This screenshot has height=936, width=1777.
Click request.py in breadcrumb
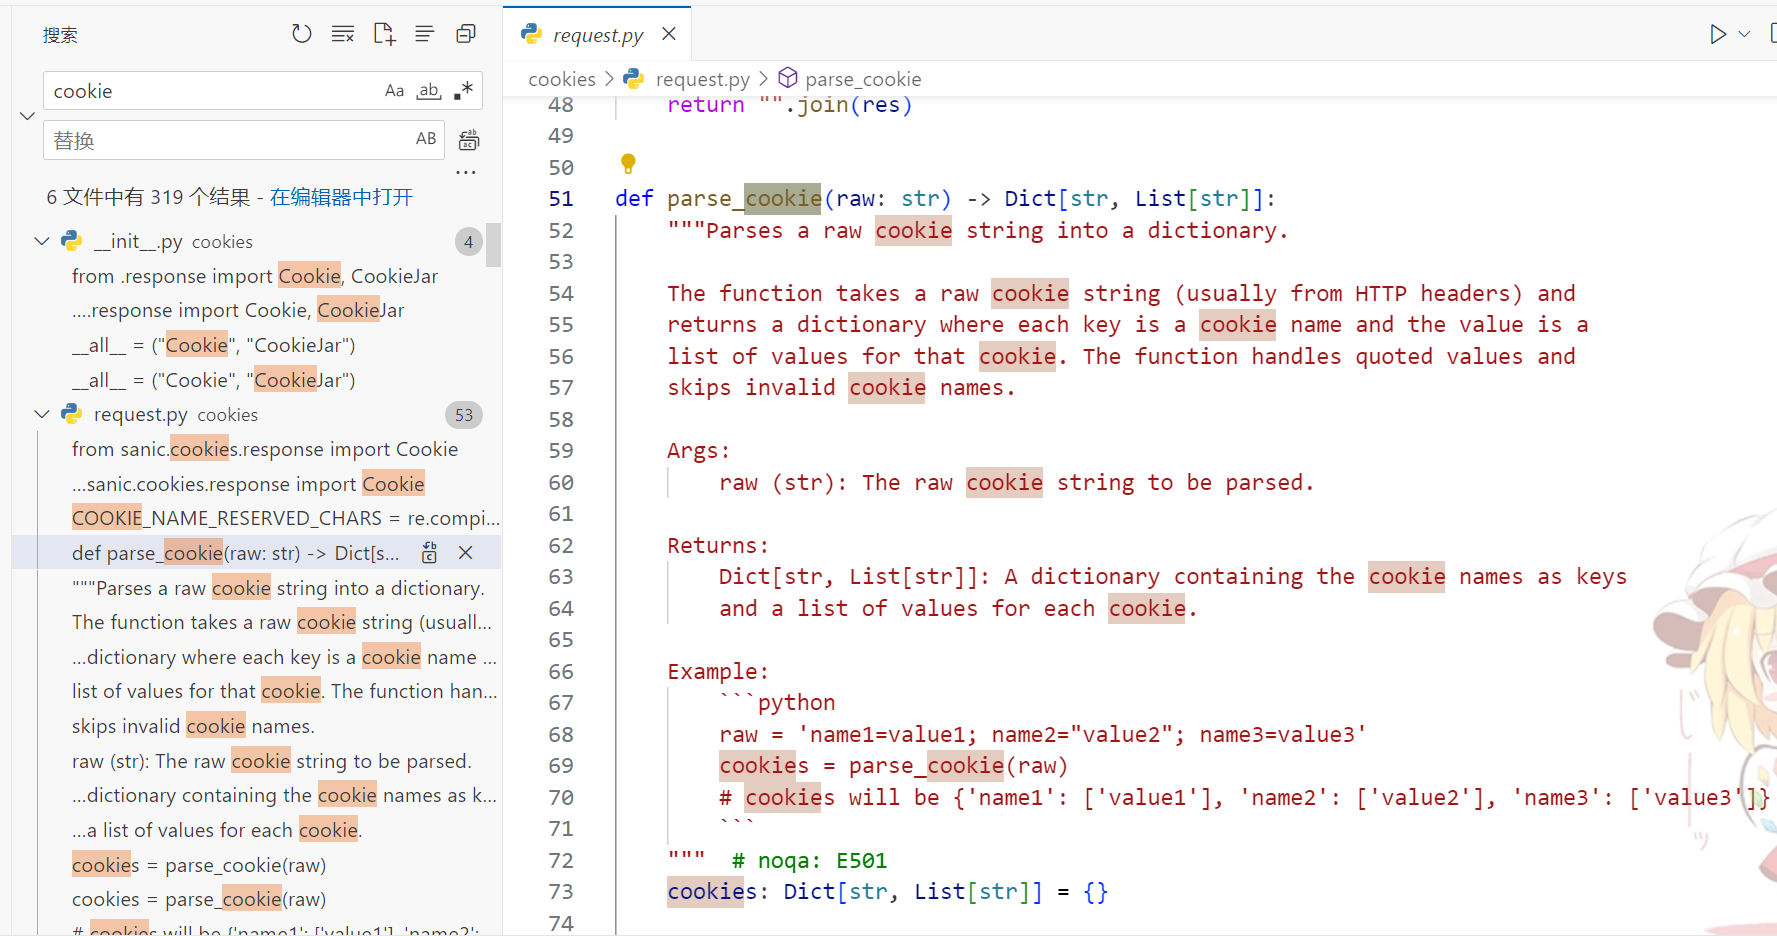[x=702, y=79]
